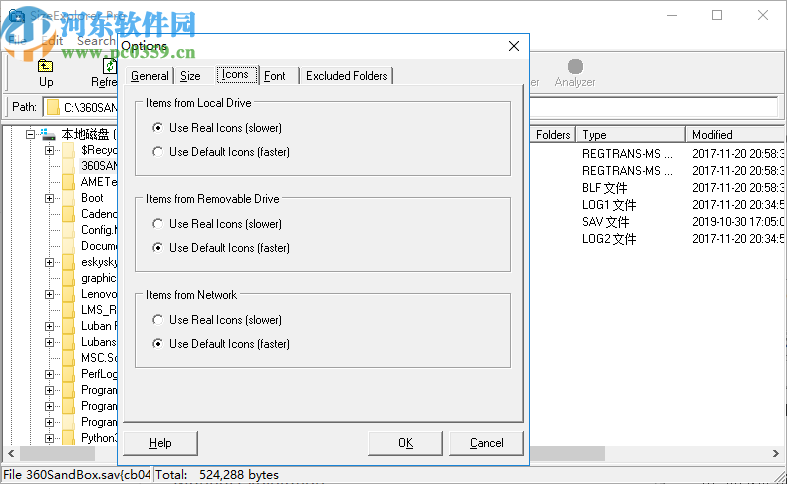Click the LOG1 文件 type cell
The image size is (787, 484).
coord(609,205)
